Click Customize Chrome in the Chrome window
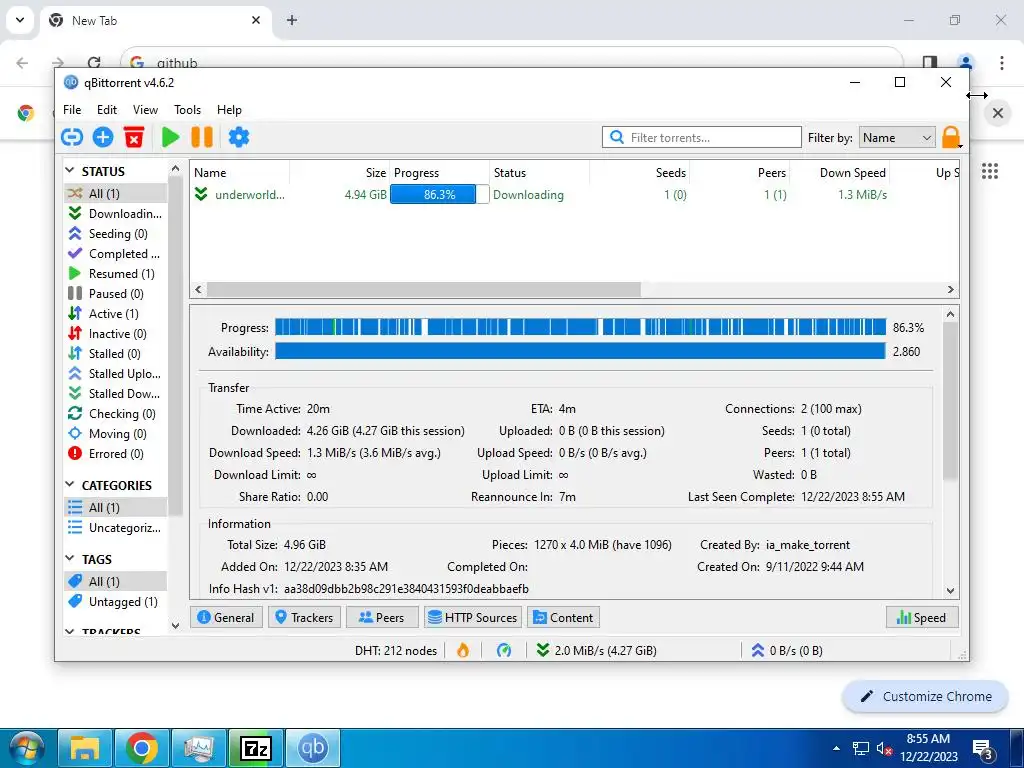Screen dimensions: 1024x768 (x=926, y=696)
